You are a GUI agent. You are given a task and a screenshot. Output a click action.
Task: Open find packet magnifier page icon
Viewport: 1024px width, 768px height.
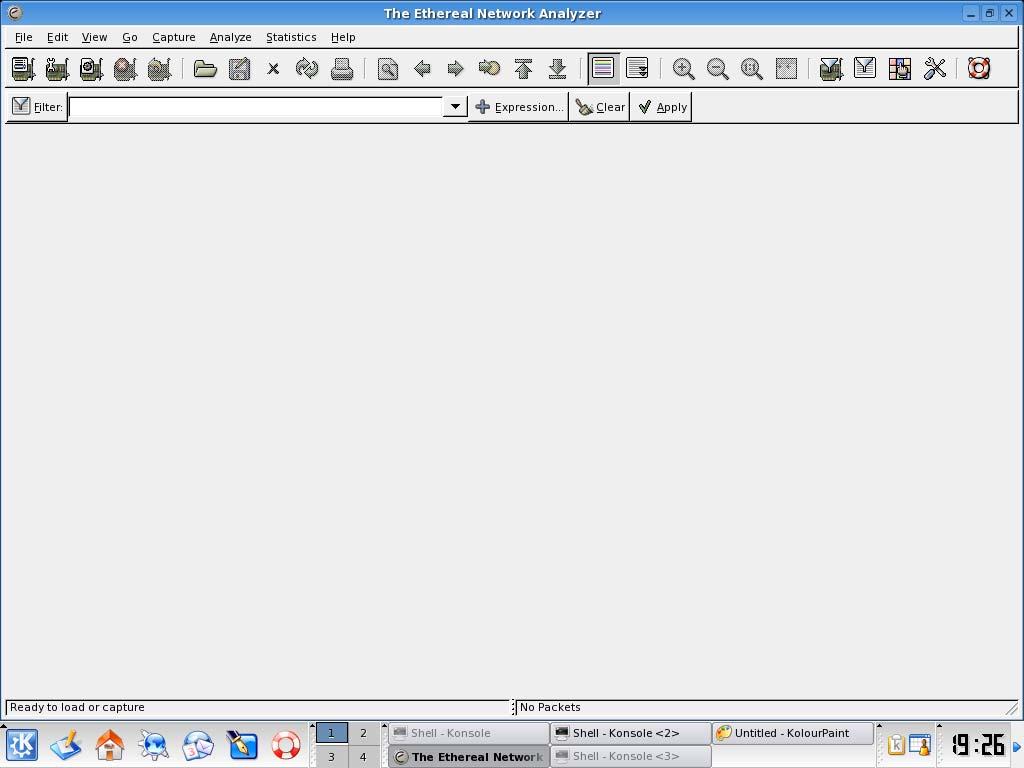click(x=388, y=69)
